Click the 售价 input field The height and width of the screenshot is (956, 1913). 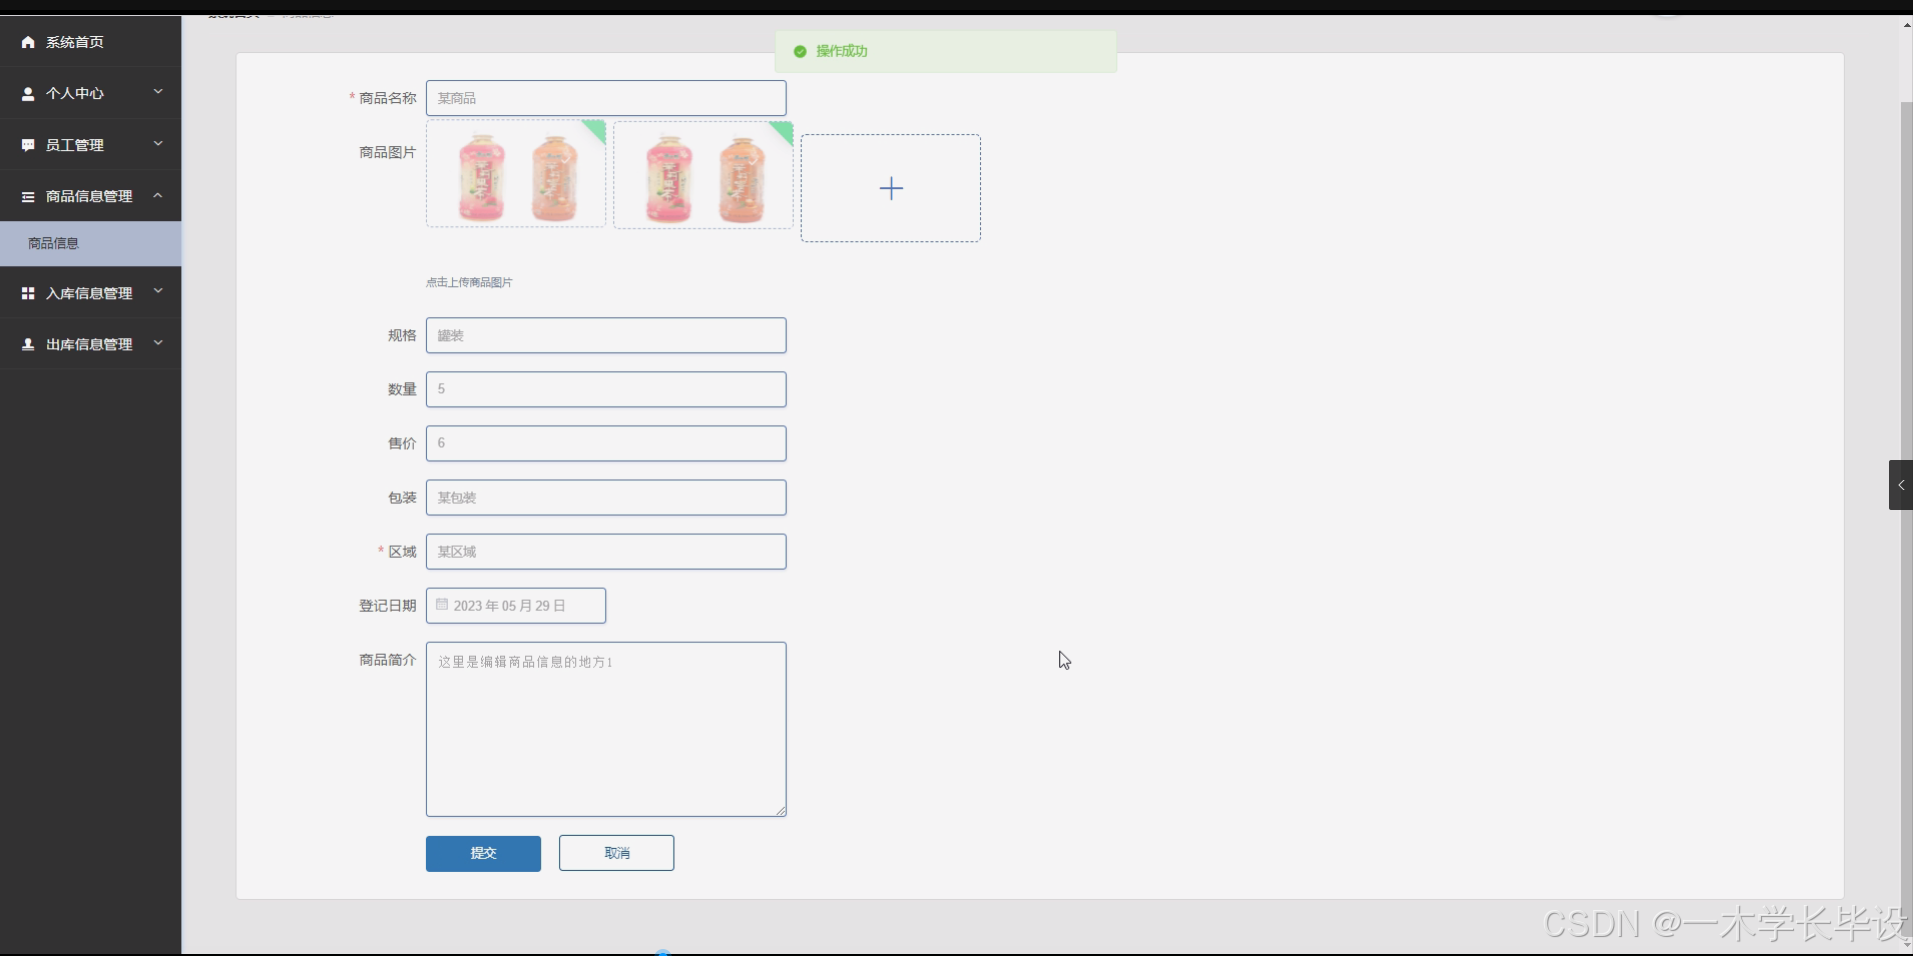click(x=606, y=443)
